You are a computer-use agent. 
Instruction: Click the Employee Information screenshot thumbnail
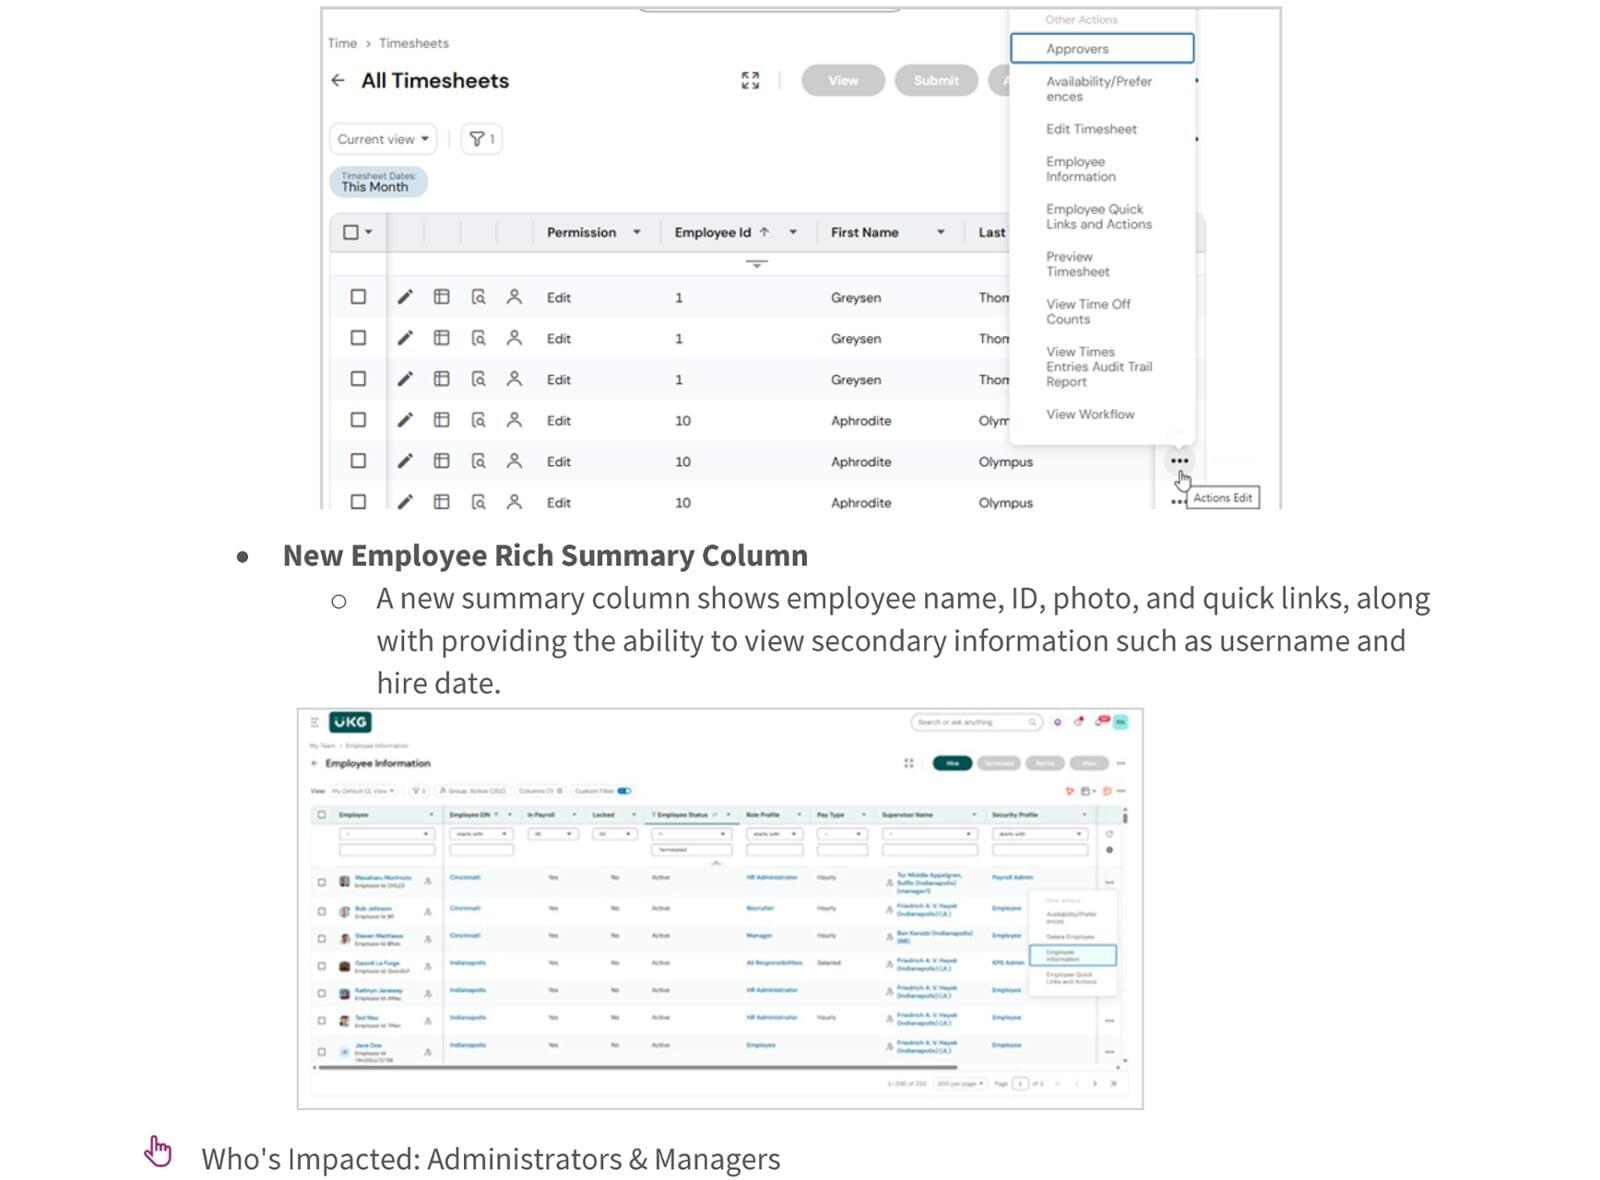coord(720,908)
